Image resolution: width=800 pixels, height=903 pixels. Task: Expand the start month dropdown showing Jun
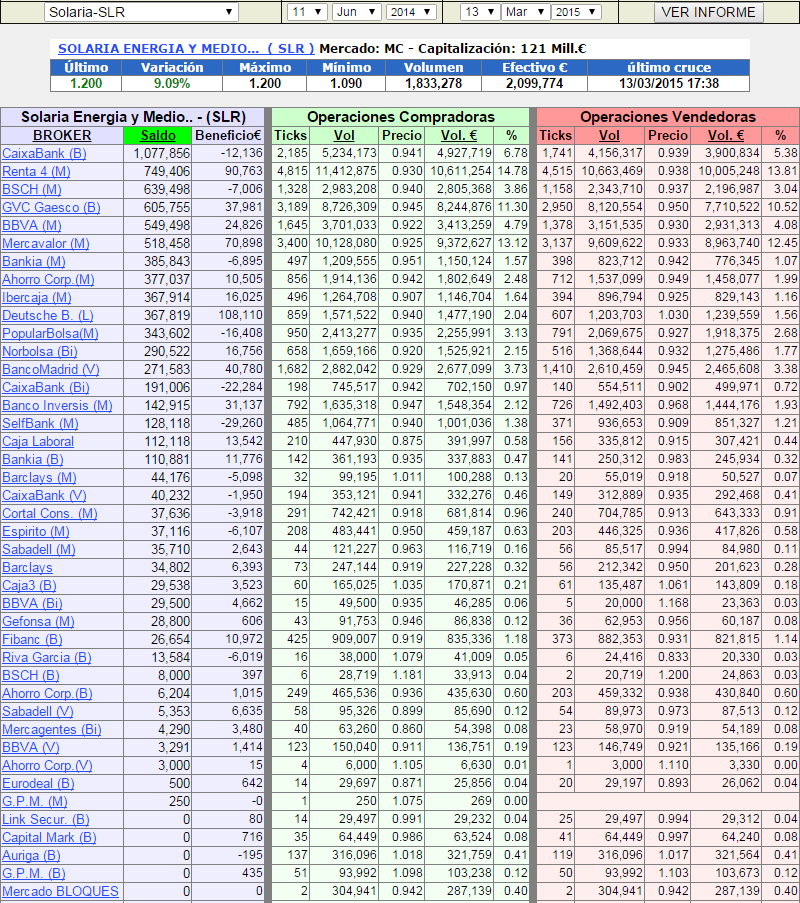[355, 12]
